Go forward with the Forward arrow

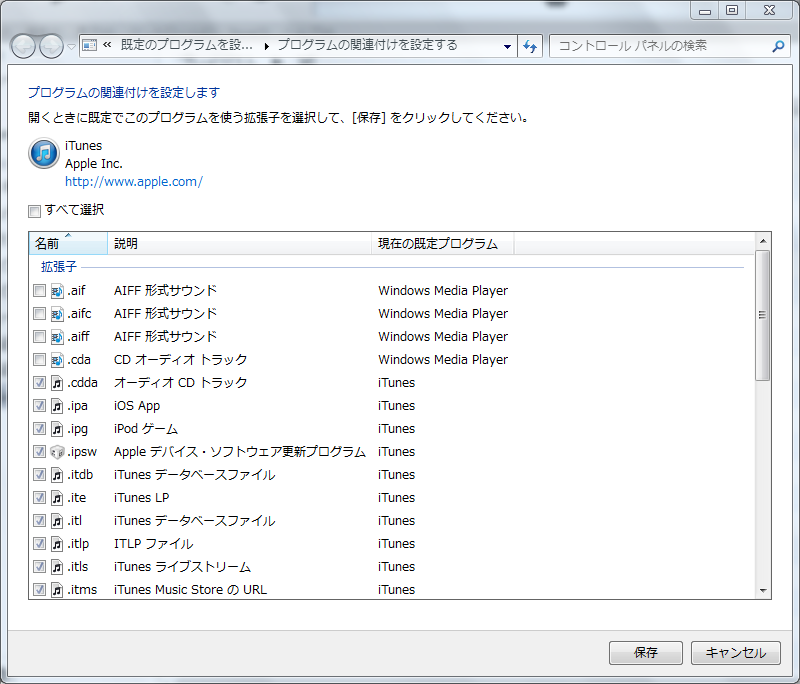(52, 47)
